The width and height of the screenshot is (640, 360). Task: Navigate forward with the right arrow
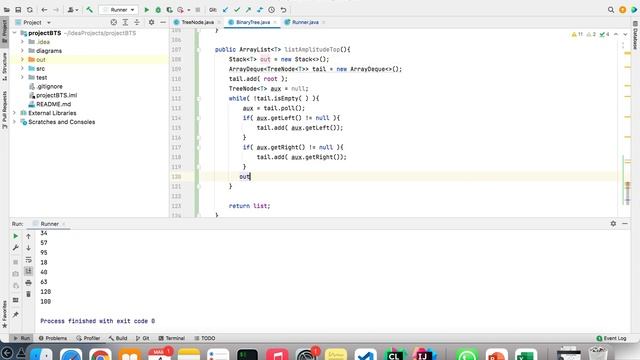tap(56, 10)
